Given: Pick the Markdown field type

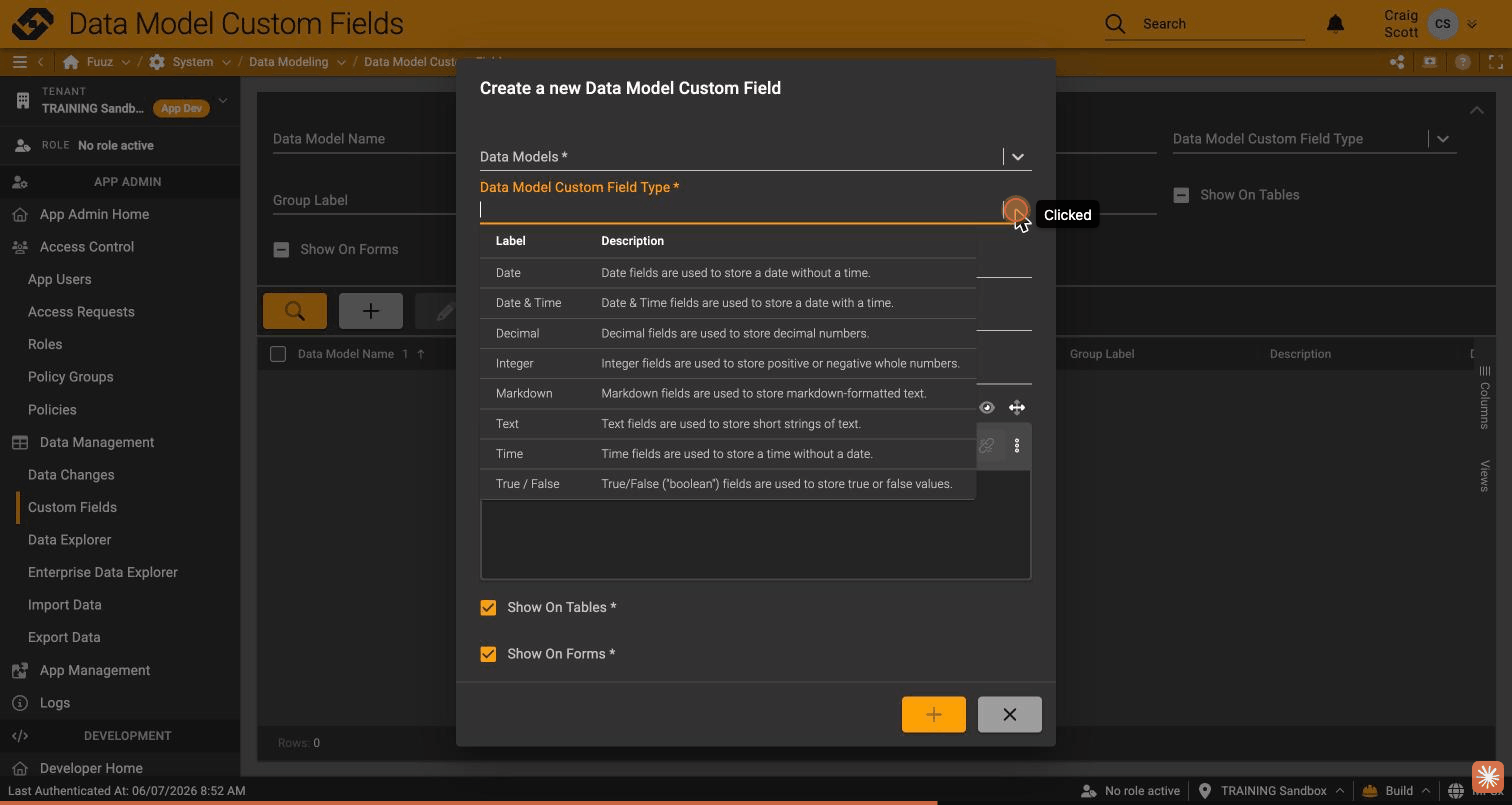Looking at the screenshot, I should (x=728, y=393).
